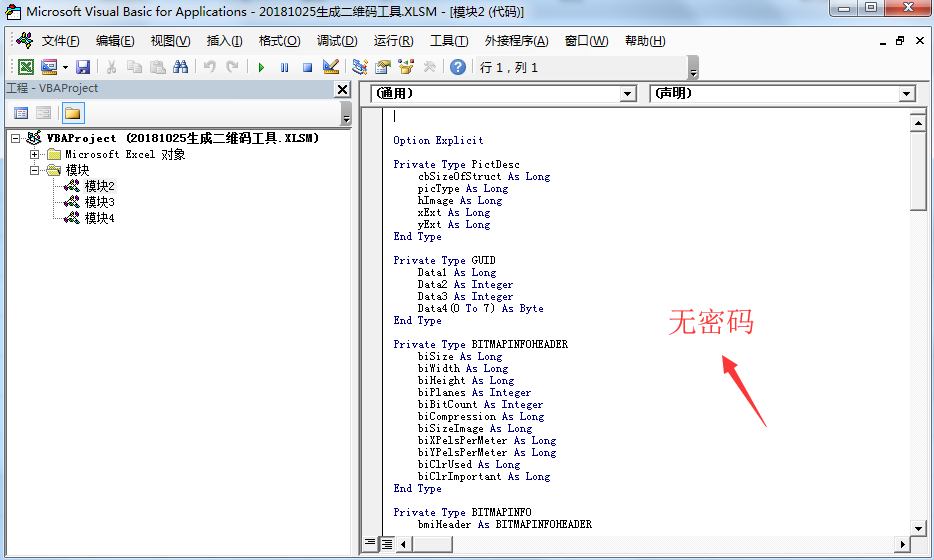Click the Private Type PictDesc line

coord(456,164)
